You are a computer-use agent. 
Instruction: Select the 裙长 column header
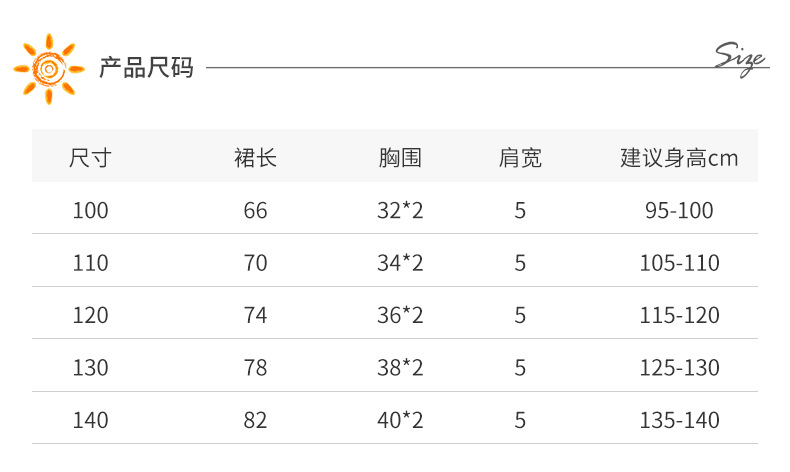coord(255,157)
